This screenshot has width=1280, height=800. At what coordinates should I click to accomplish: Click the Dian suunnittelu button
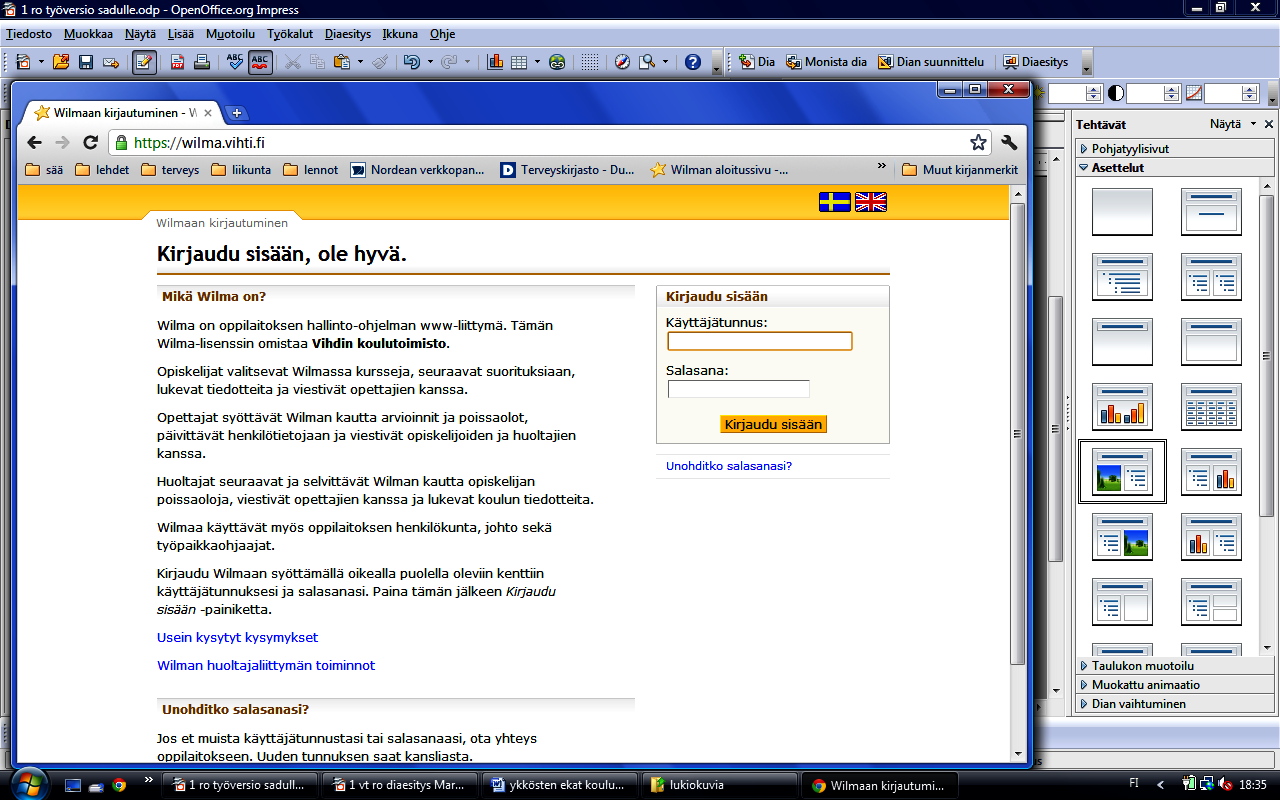(931, 62)
